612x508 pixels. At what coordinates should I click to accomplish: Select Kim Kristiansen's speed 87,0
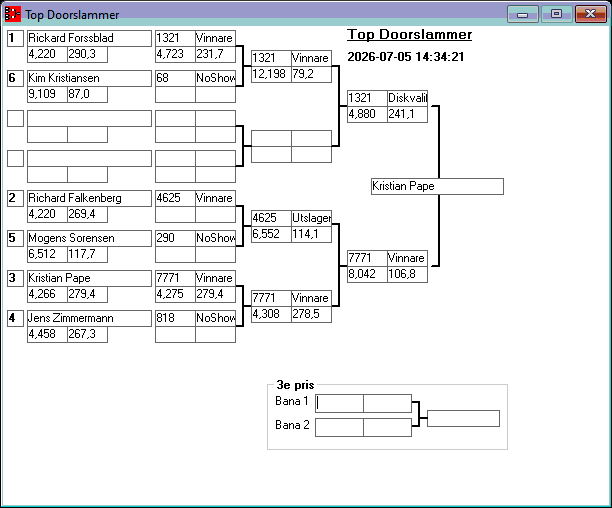tap(87, 94)
